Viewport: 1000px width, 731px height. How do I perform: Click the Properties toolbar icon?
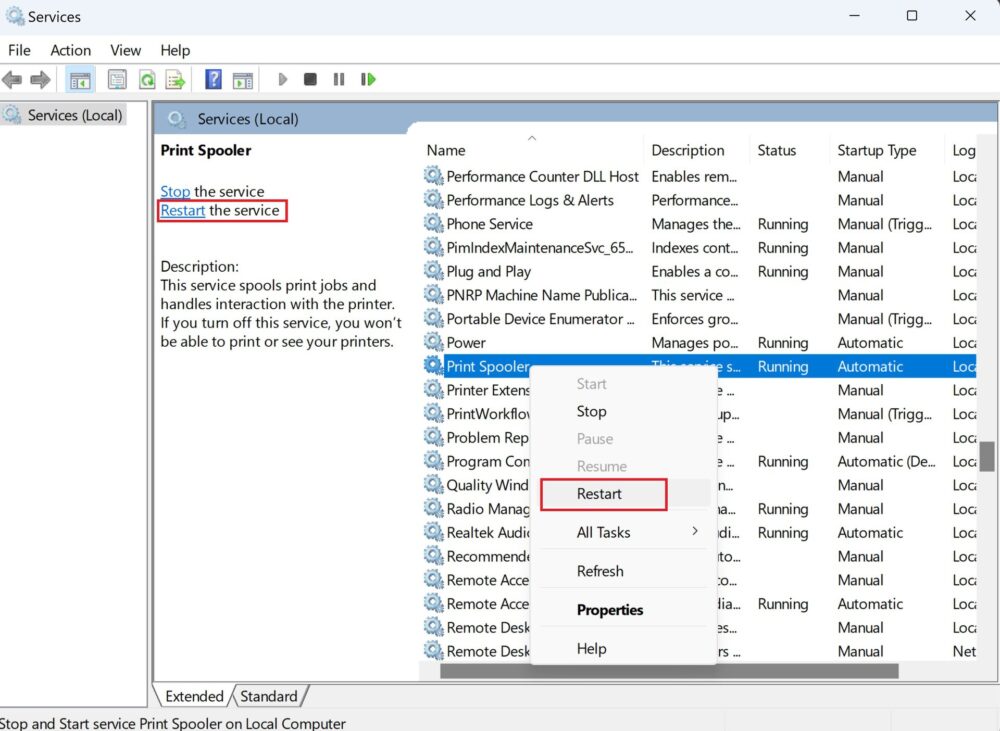click(x=117, y=80)
